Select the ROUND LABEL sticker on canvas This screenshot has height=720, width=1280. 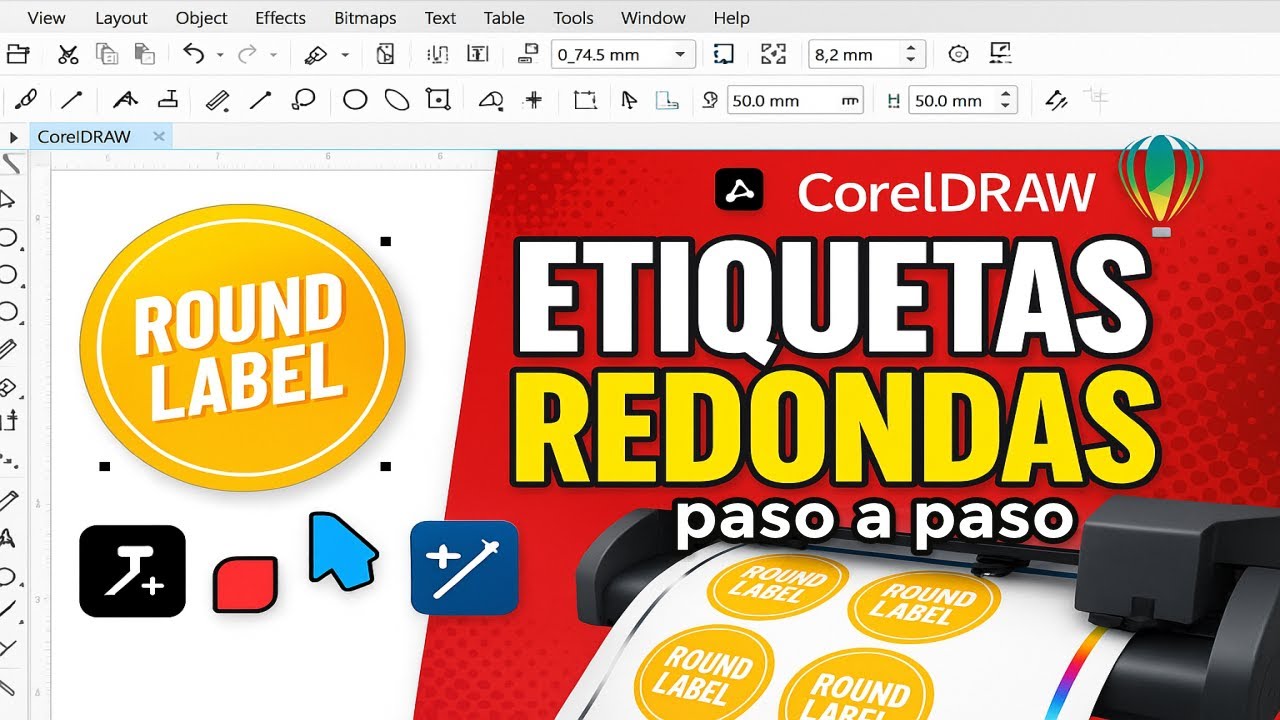242,348
